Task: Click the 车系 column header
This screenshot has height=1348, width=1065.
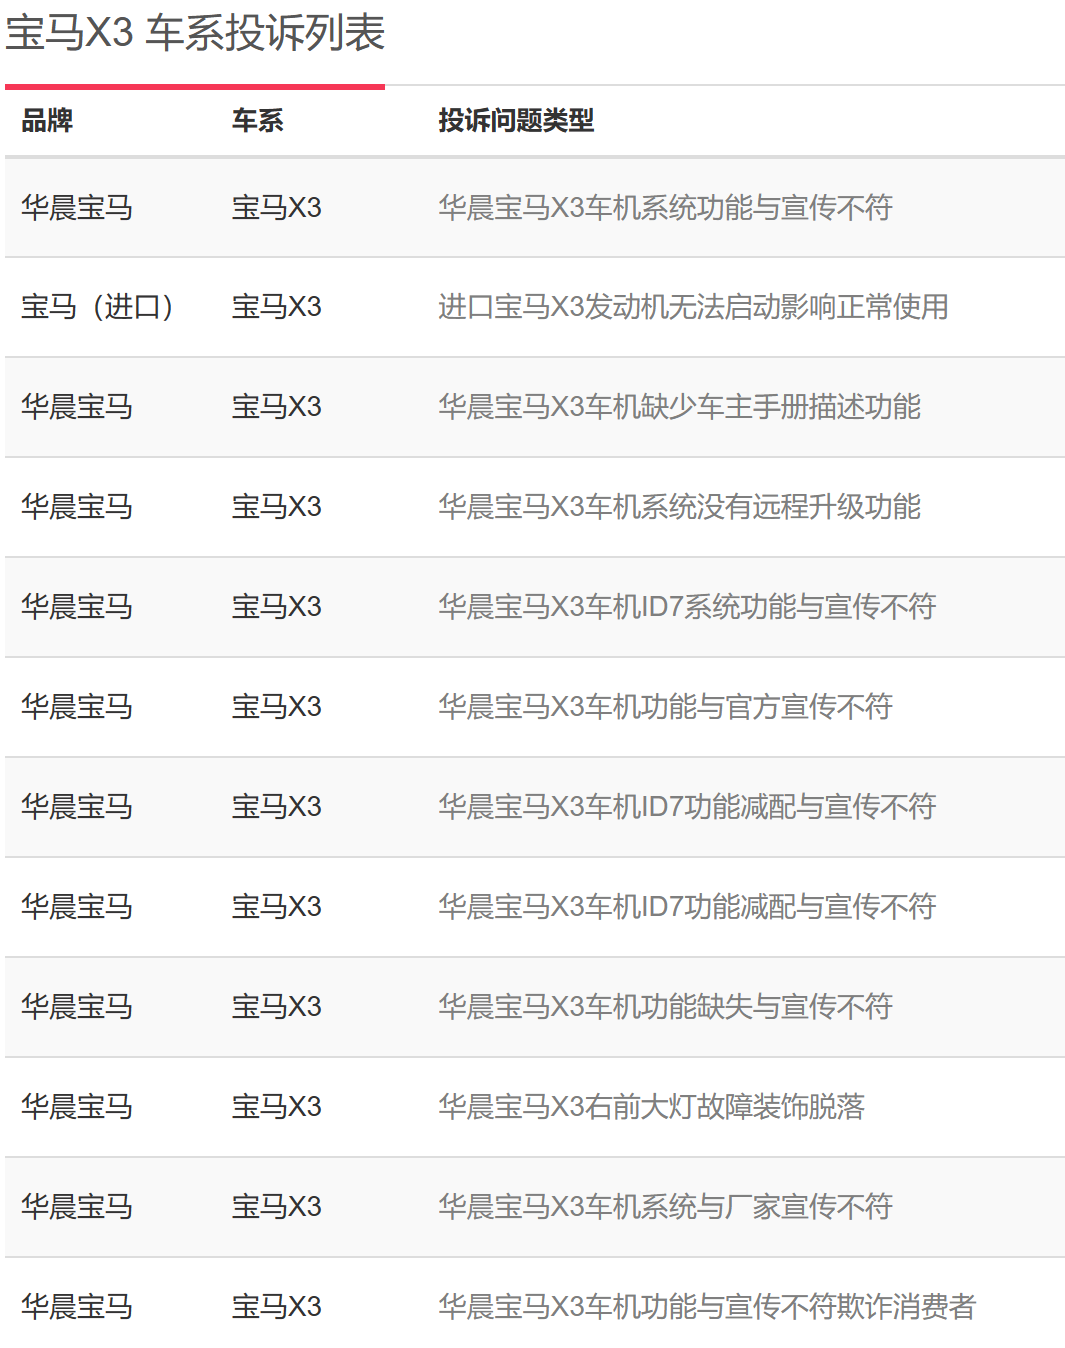Action: click(x=258, y=121)
